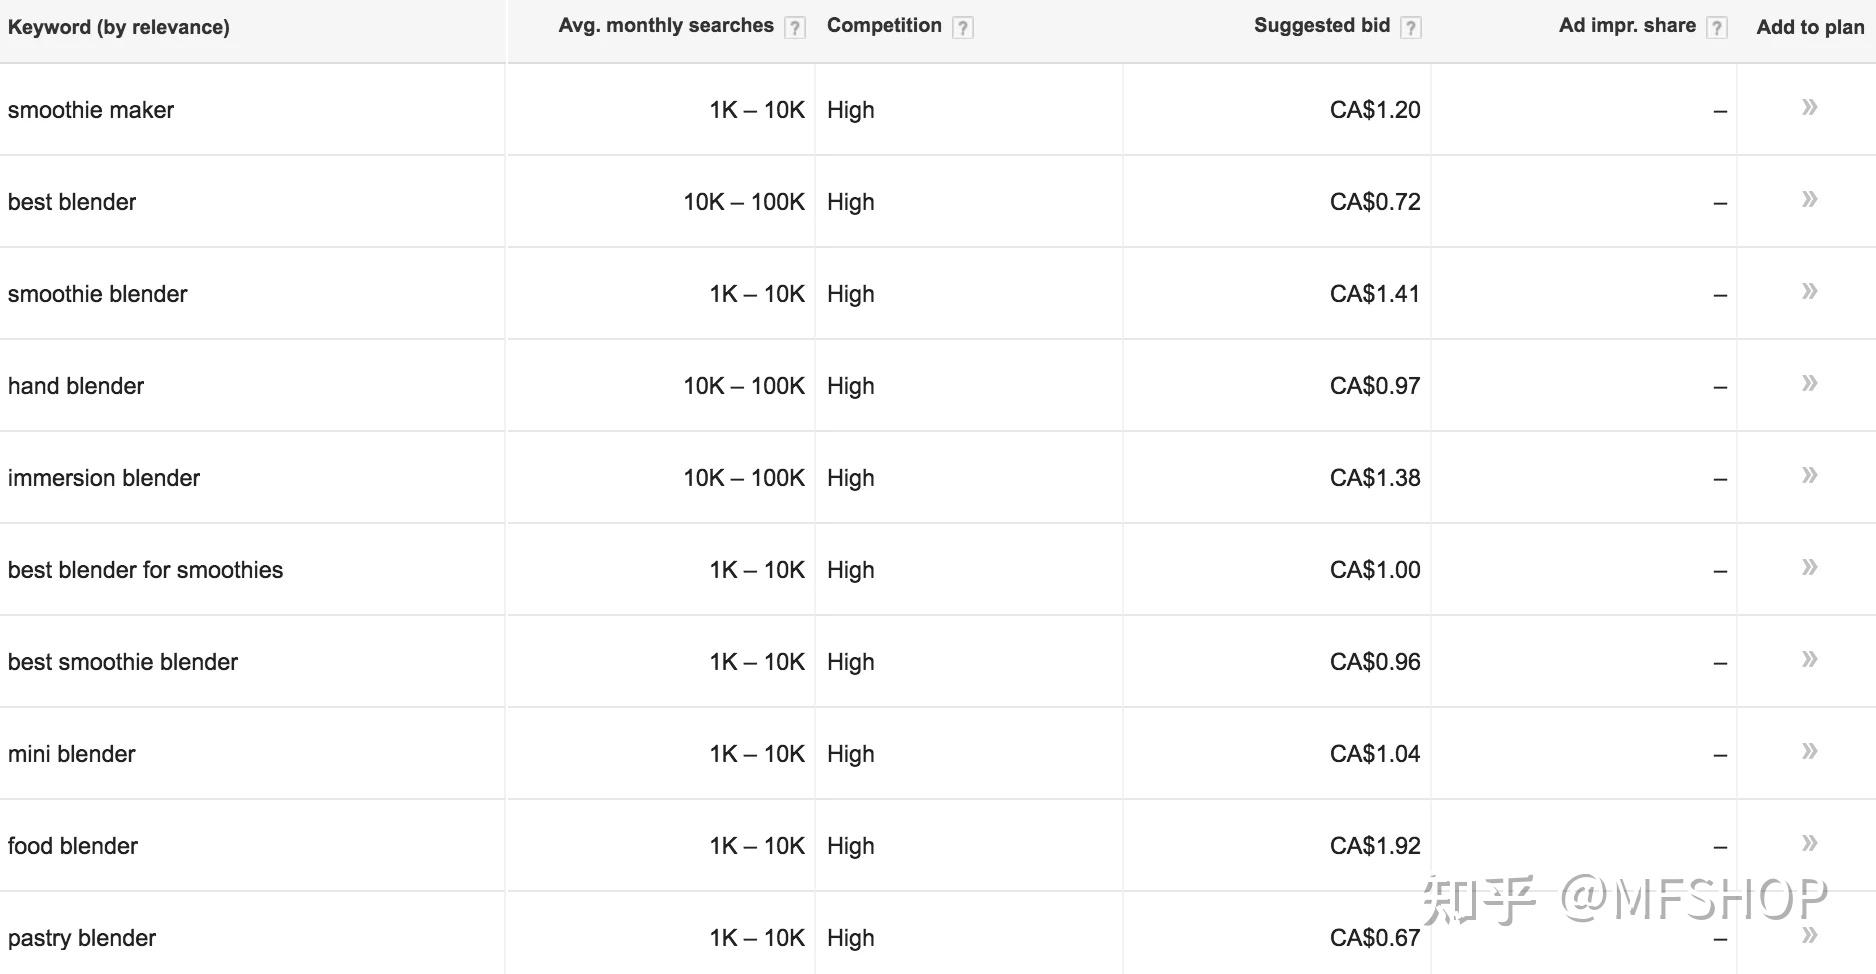Add 'mini blender' to plan
1876x974 pixels.
pos(1809,751)
